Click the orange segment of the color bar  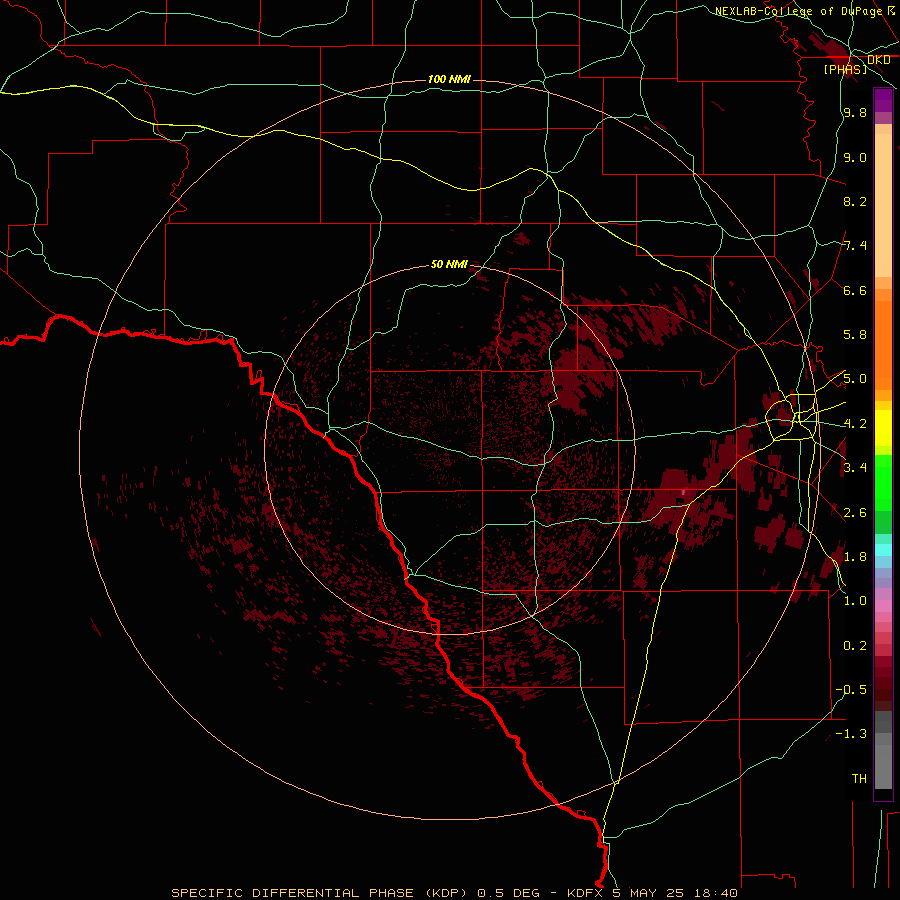[x=883, y=345]
